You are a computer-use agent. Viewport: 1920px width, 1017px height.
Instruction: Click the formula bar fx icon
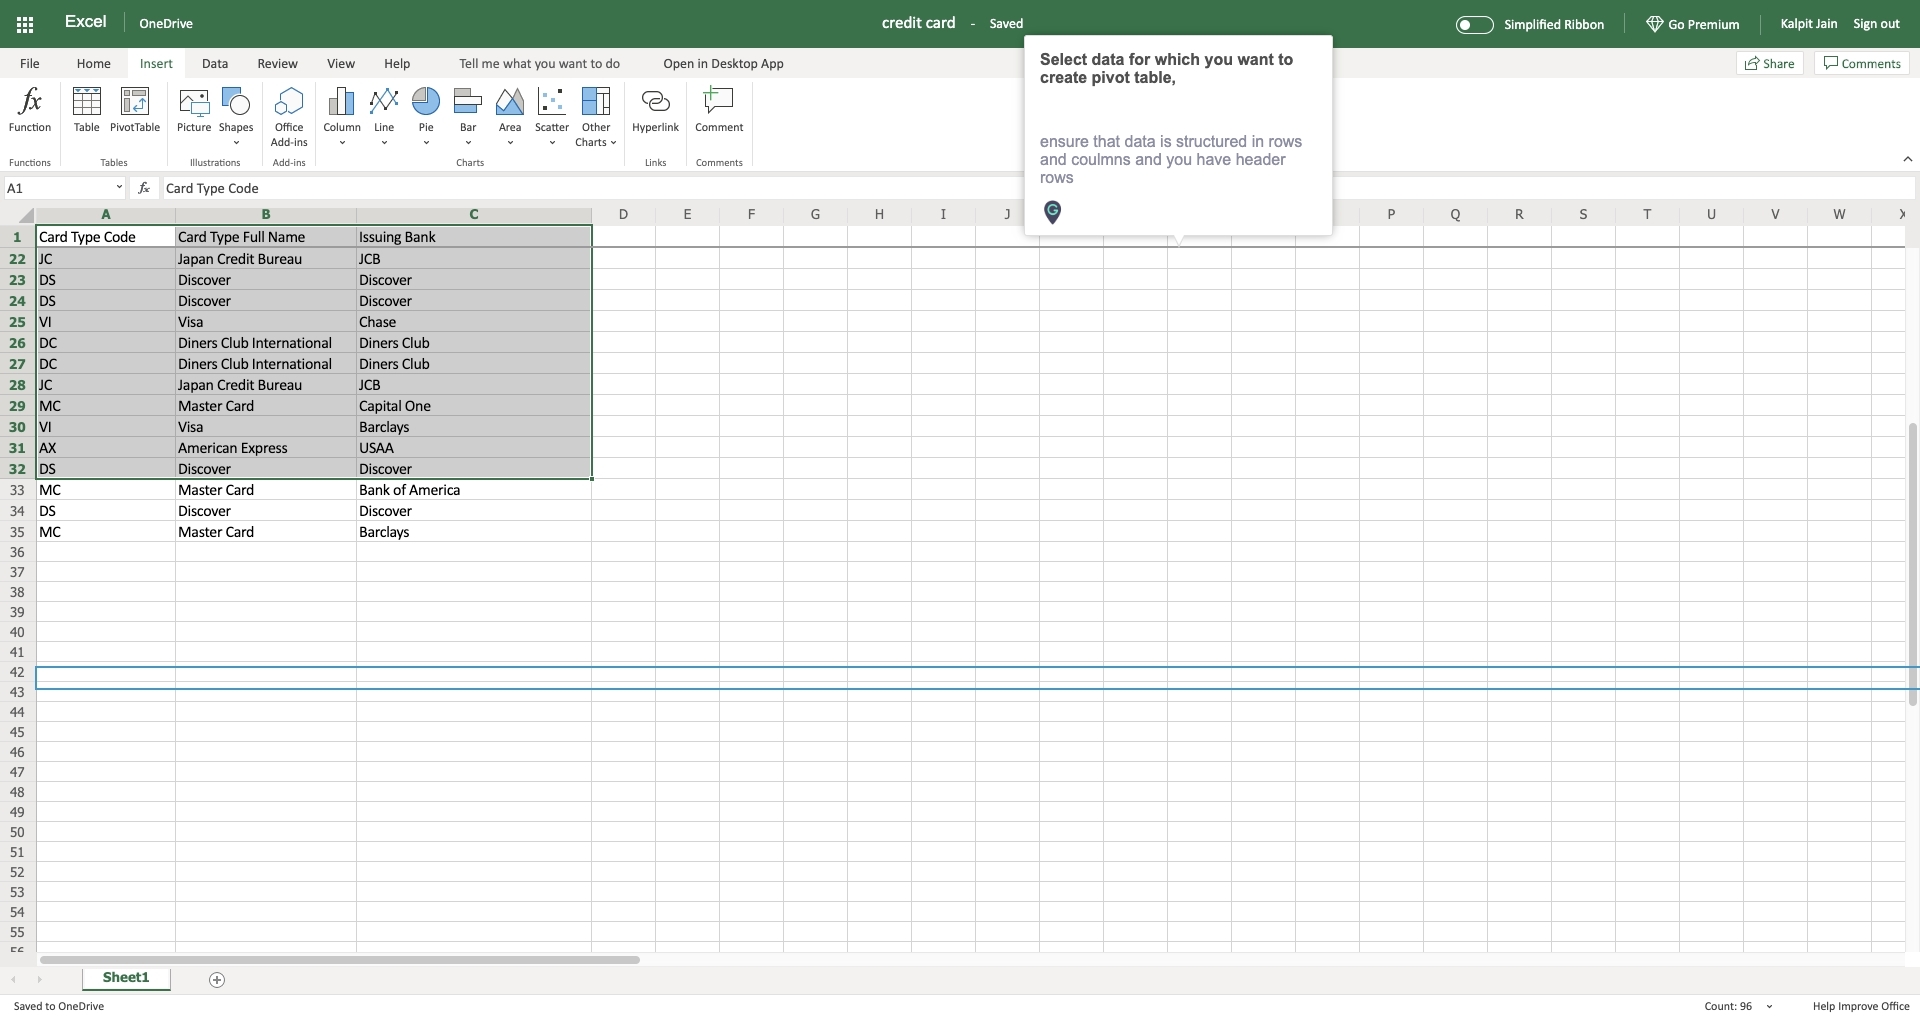tap(144, 188)
